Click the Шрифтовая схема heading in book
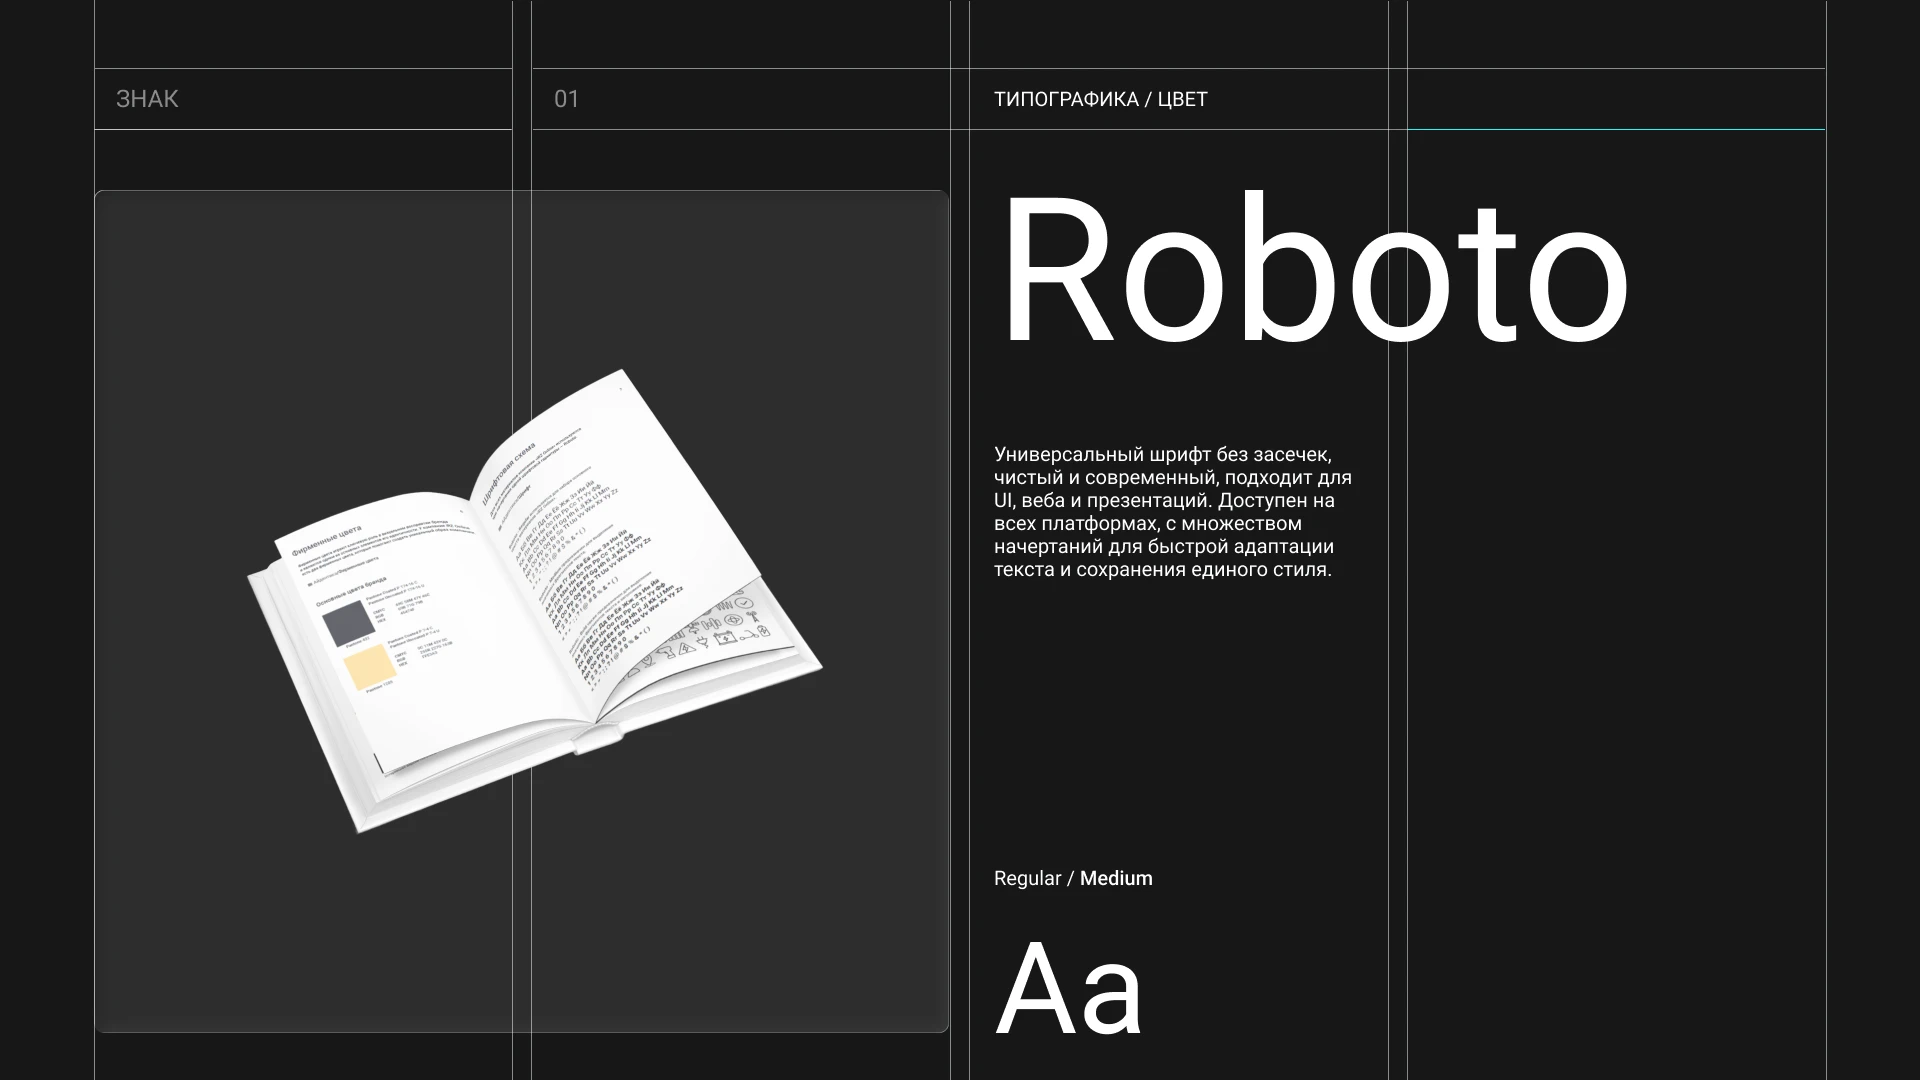The image size is (1920, 1080). tap(510, 472)
